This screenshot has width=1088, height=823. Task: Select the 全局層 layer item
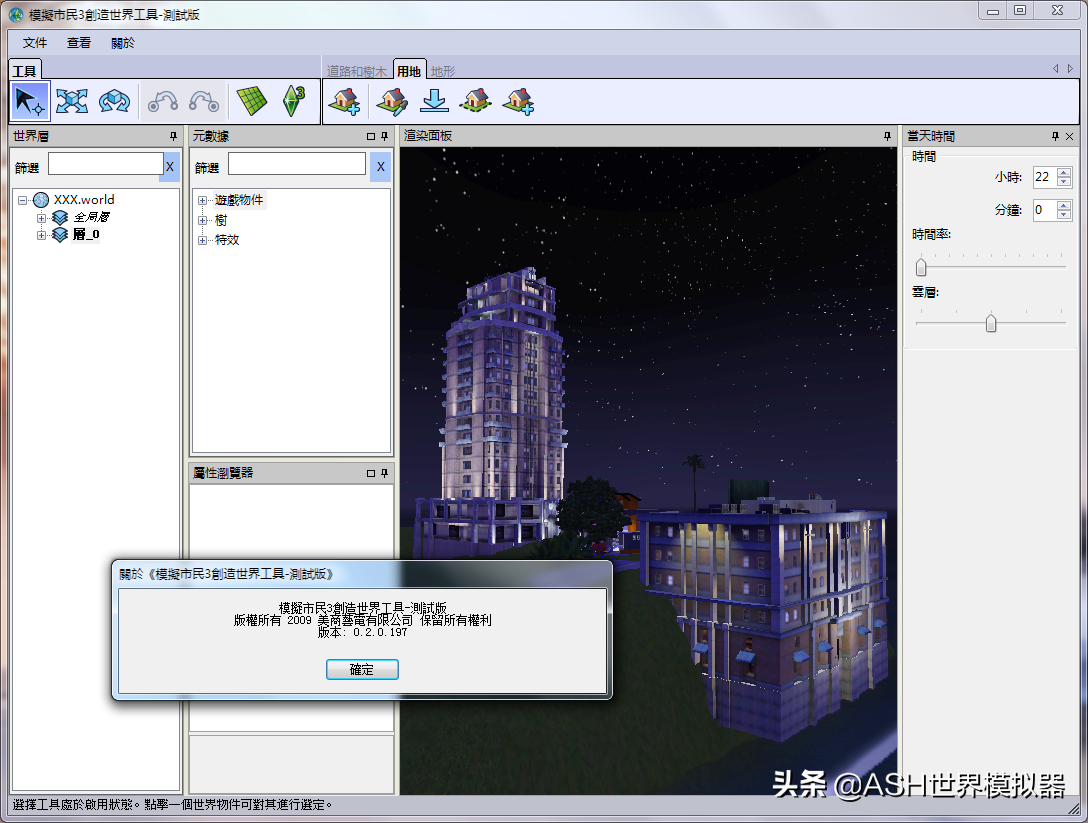92,217
